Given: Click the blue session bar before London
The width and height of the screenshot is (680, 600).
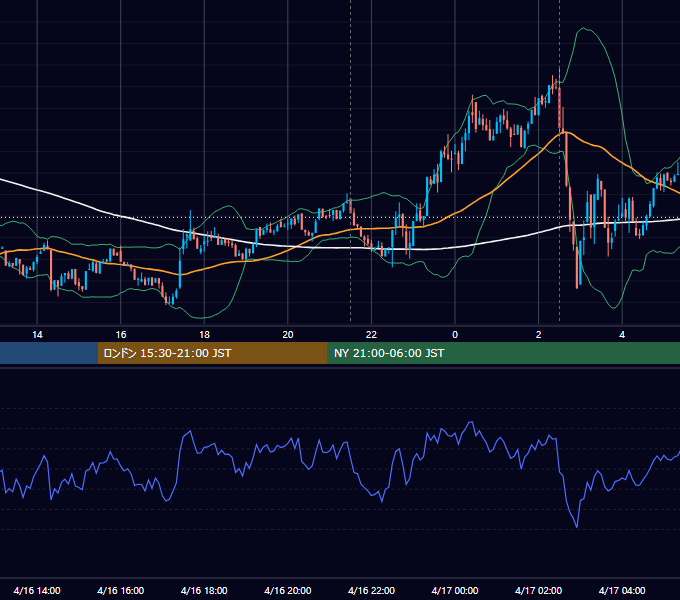Looking at the screenshot, I should click(49, 353).
